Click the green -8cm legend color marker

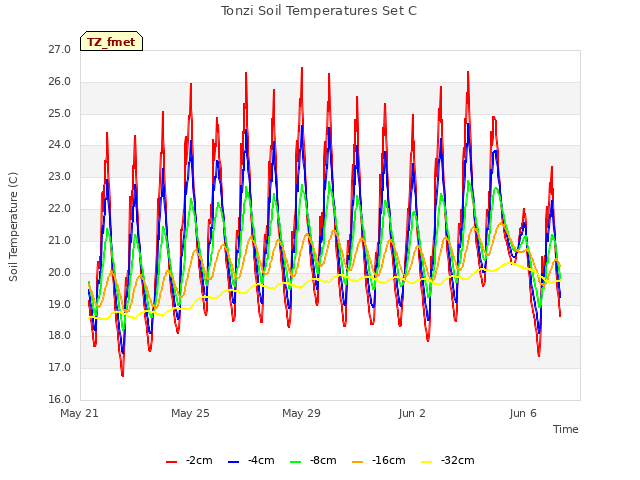coord(296,462)
